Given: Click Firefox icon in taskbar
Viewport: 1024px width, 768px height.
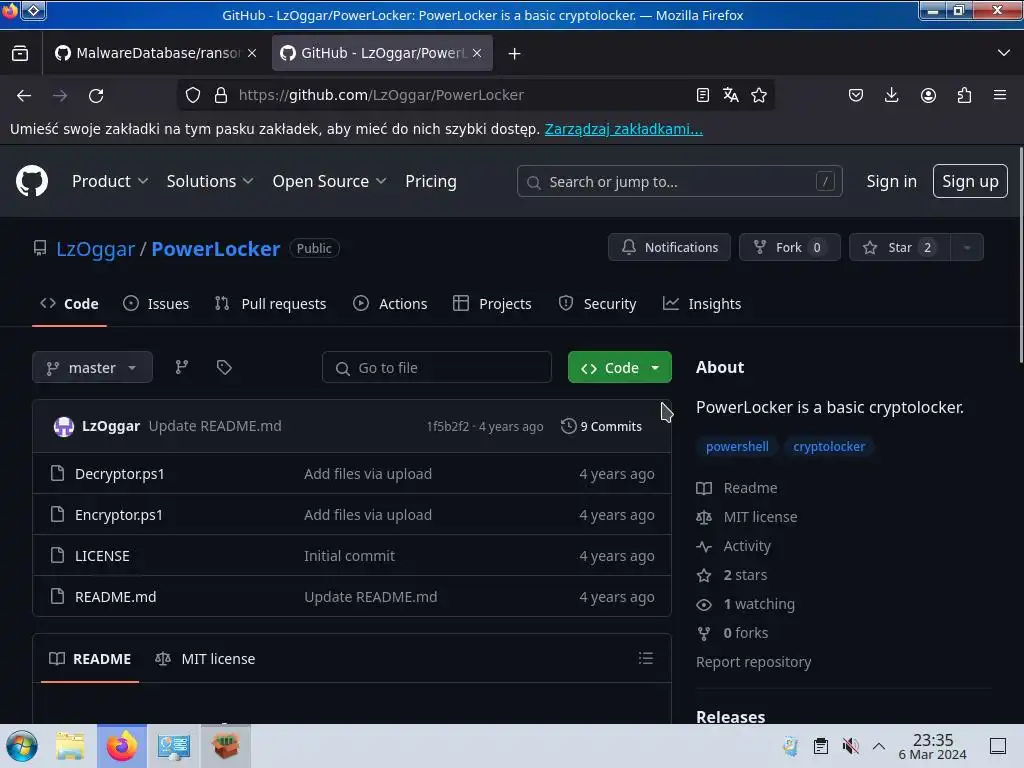Looking at the screenshot, I should 122,746.
